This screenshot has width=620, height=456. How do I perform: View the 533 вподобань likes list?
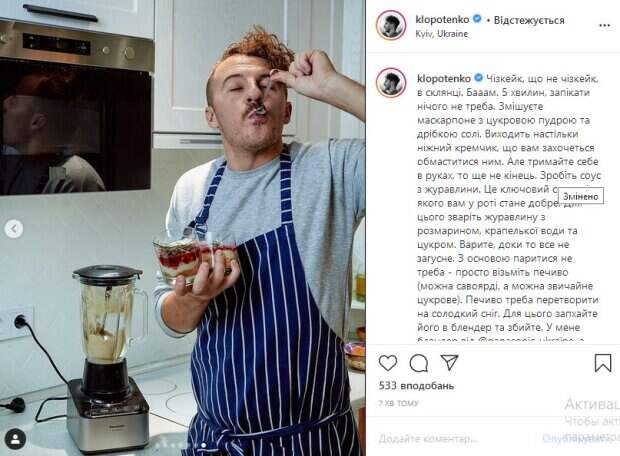click(416, 386)
